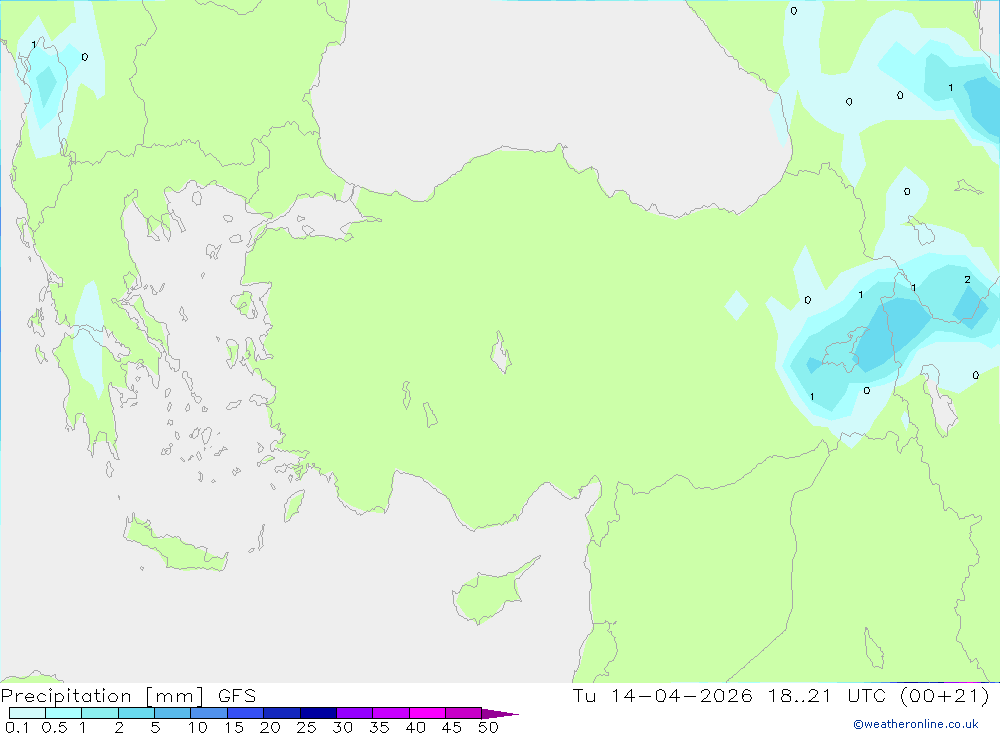1000x733 pixels.
Task: Choose the 15–20 mm blue legend swatch
Action: click(246, 713)
